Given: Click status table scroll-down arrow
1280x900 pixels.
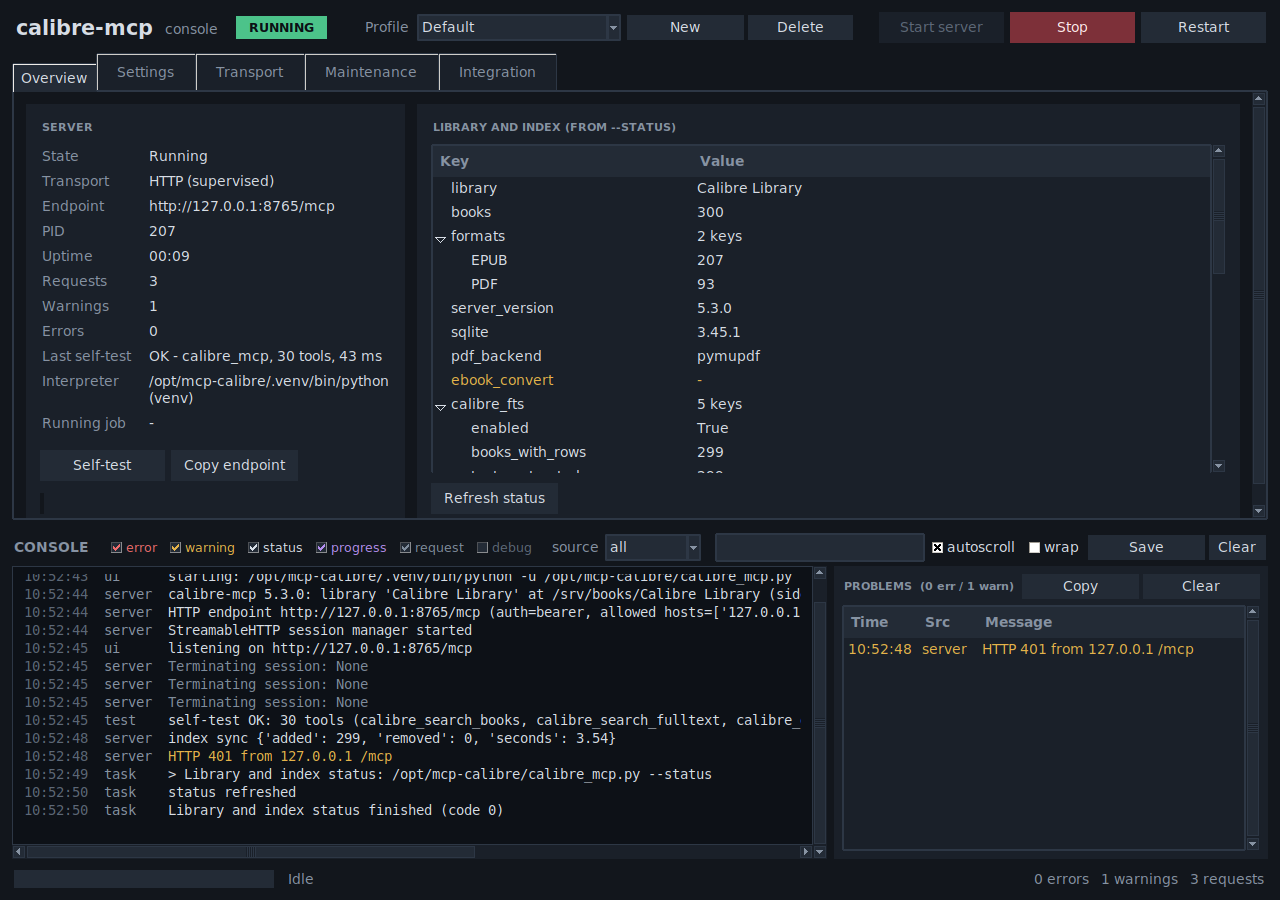Looking at the screenshot, I should [x=1218, y=466].
